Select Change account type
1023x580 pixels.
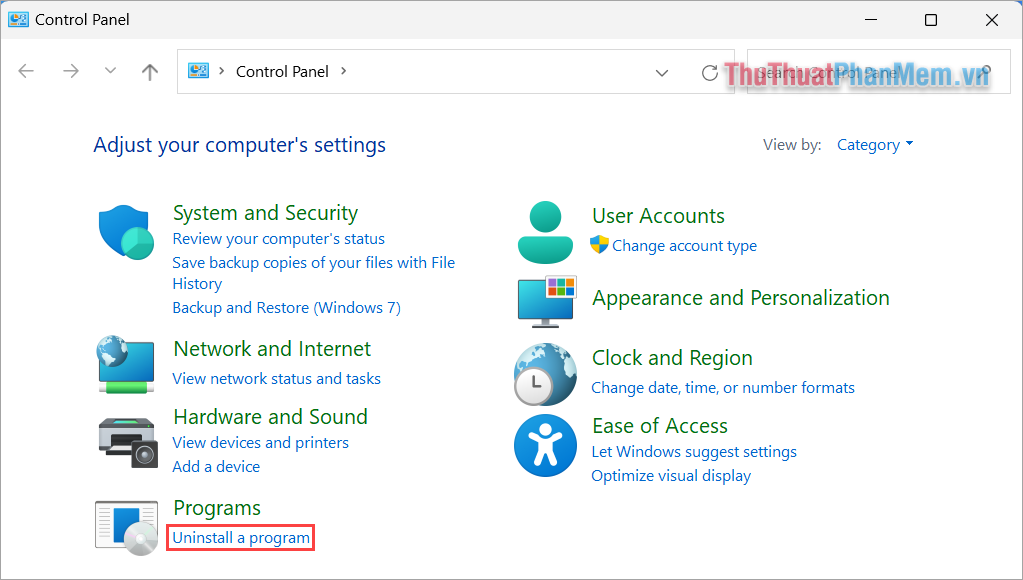685,245
